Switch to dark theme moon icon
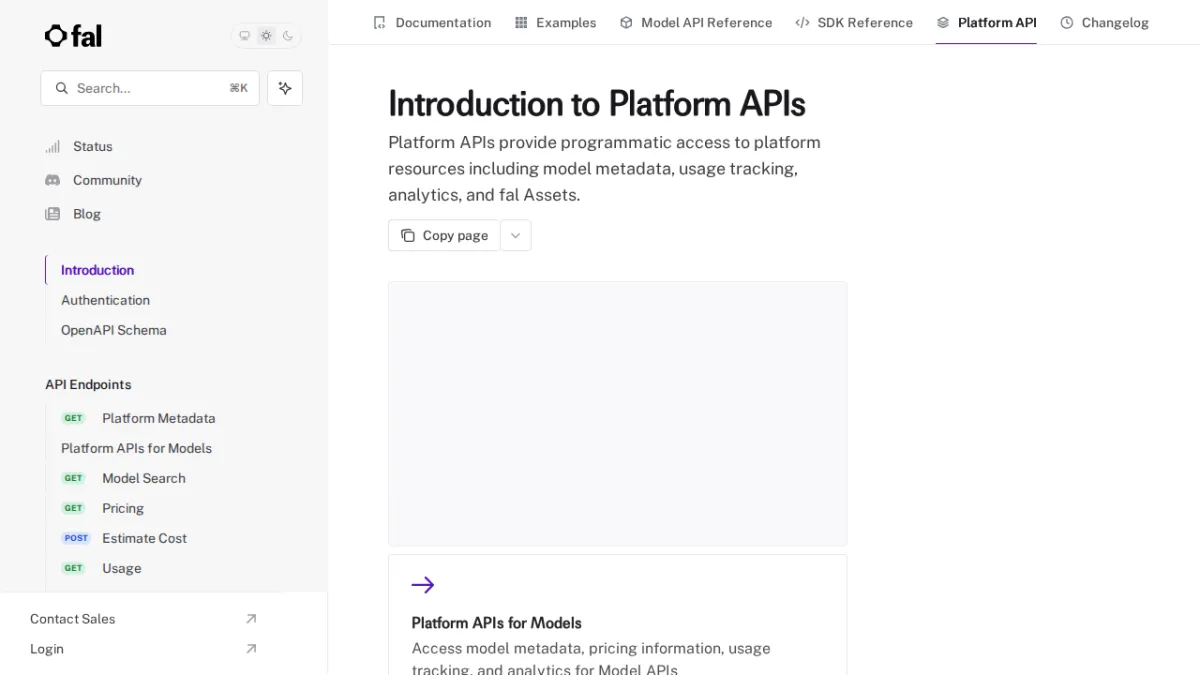The height and width of the screenshot is (675, 1200). [x=288, y=36]
